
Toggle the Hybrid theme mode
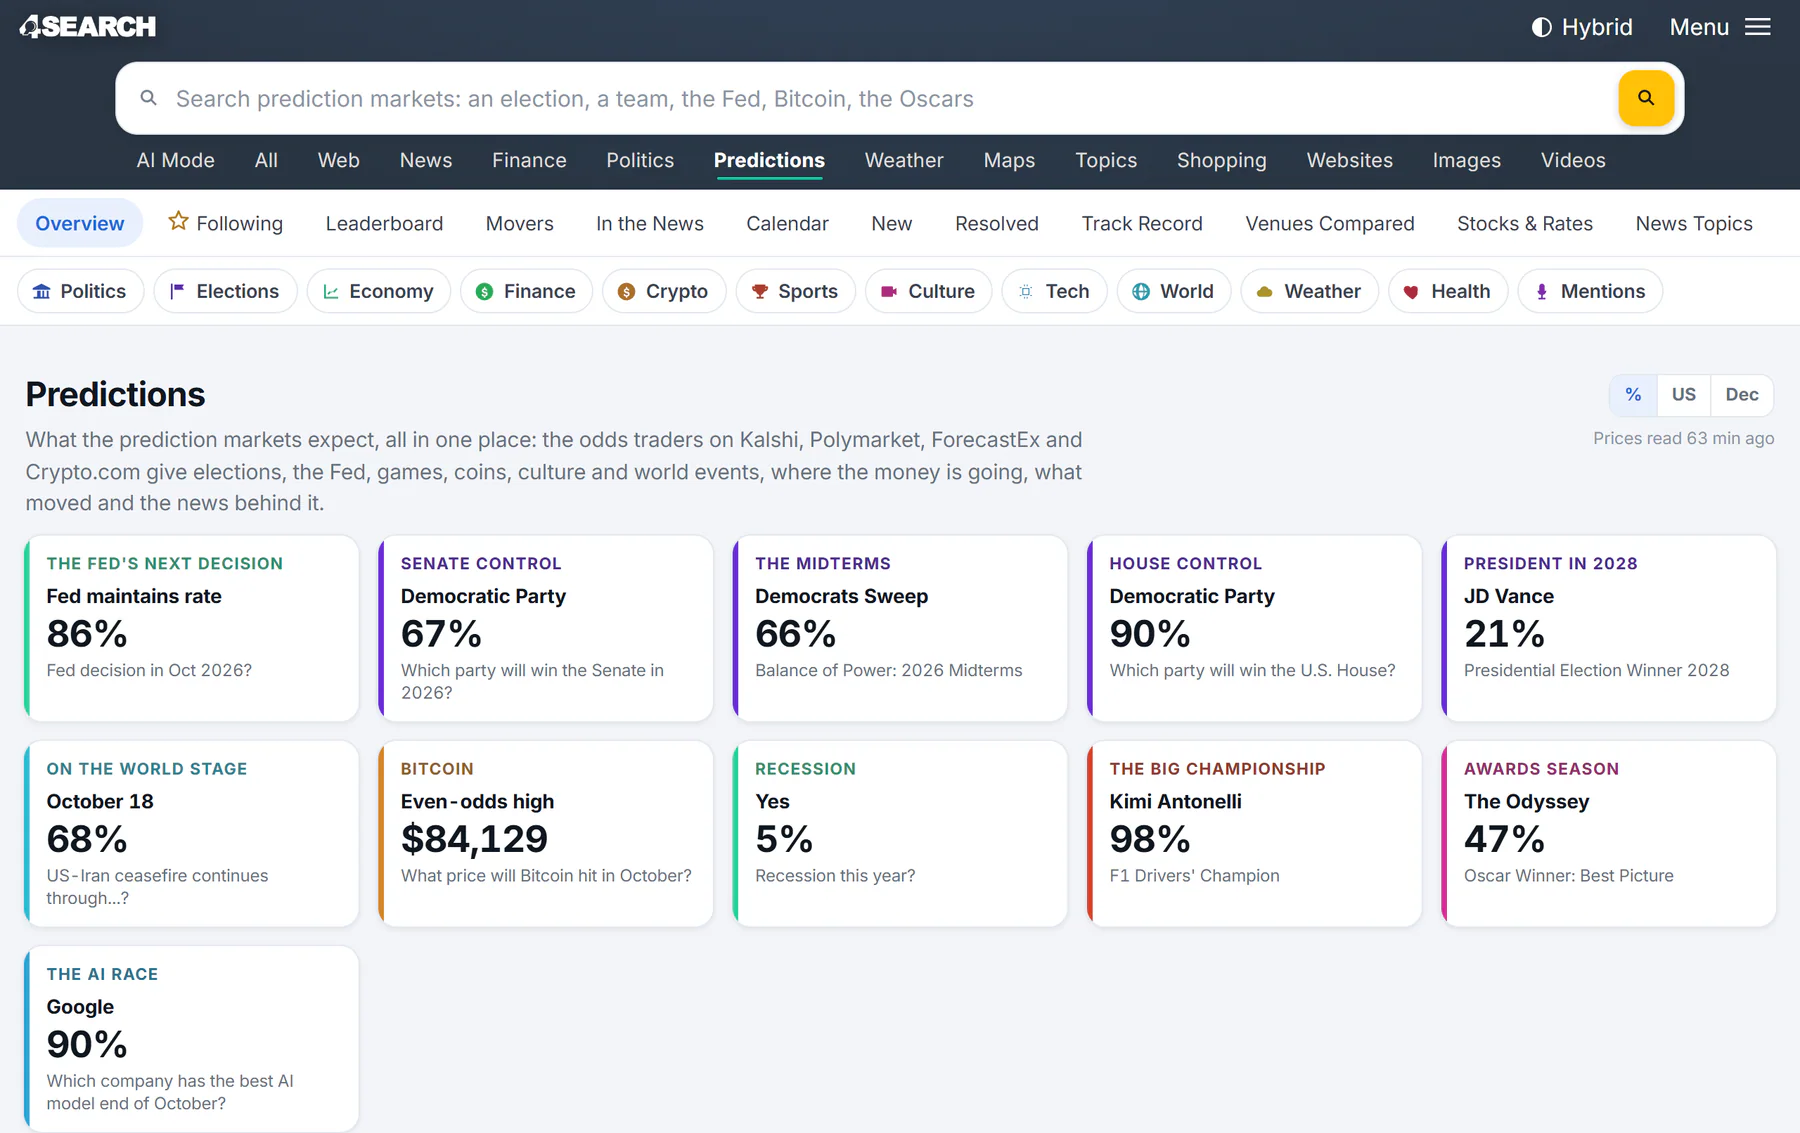1582,27
